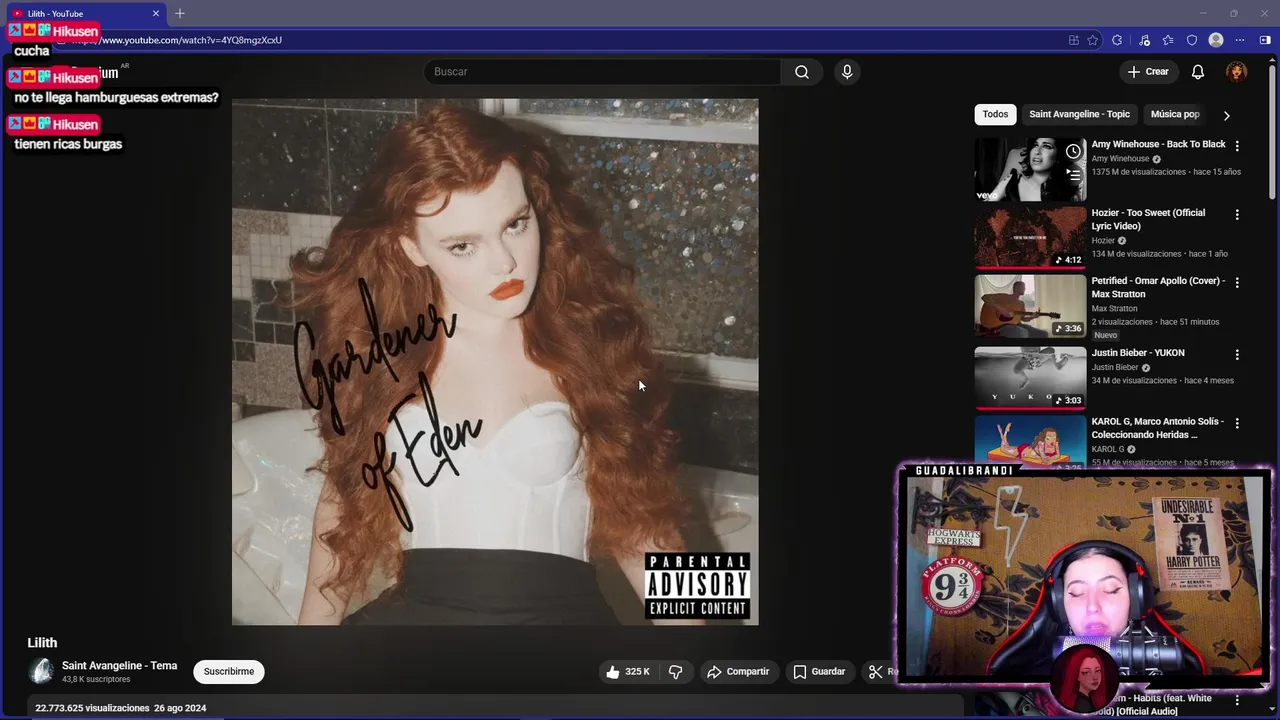Open browser settings and more menu
1280x720 pixels.
[1240, 40]
